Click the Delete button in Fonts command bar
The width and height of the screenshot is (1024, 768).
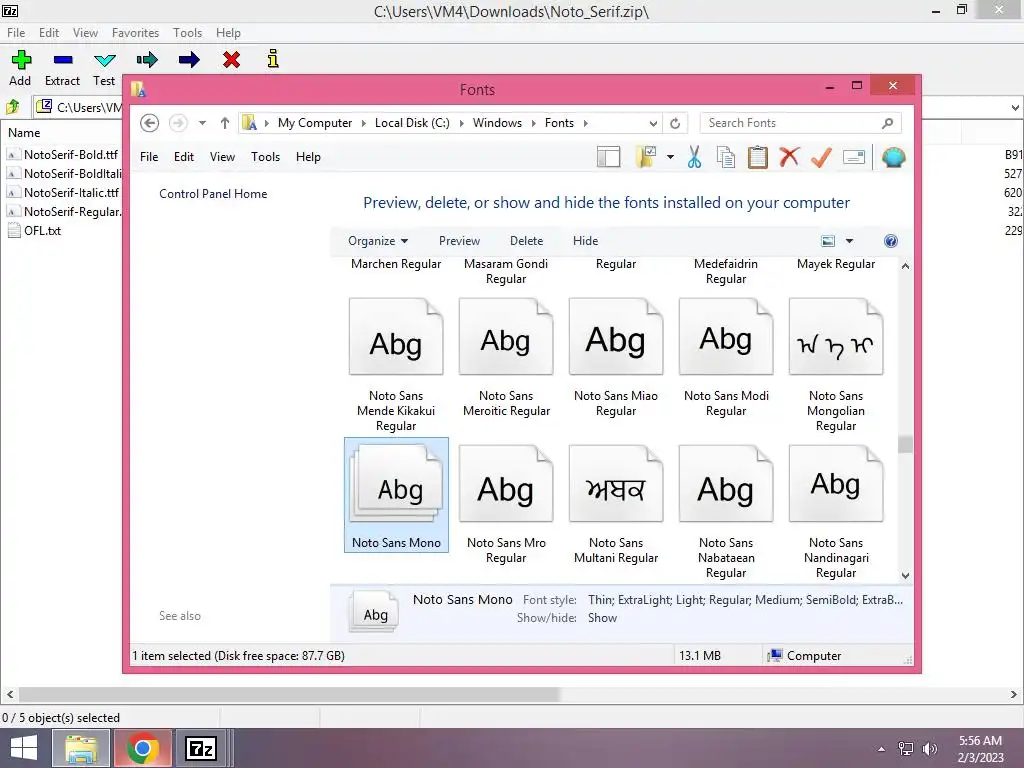(526, 241)
